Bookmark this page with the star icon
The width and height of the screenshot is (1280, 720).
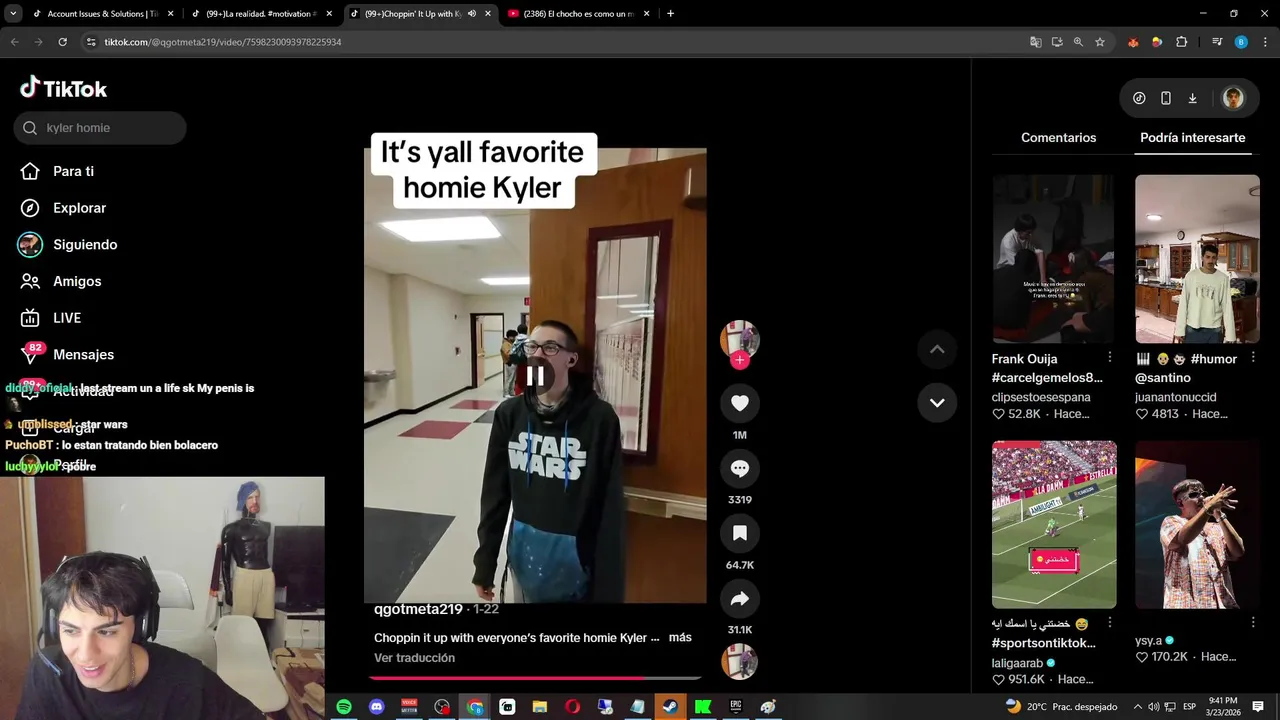[x=1100, y=42]
